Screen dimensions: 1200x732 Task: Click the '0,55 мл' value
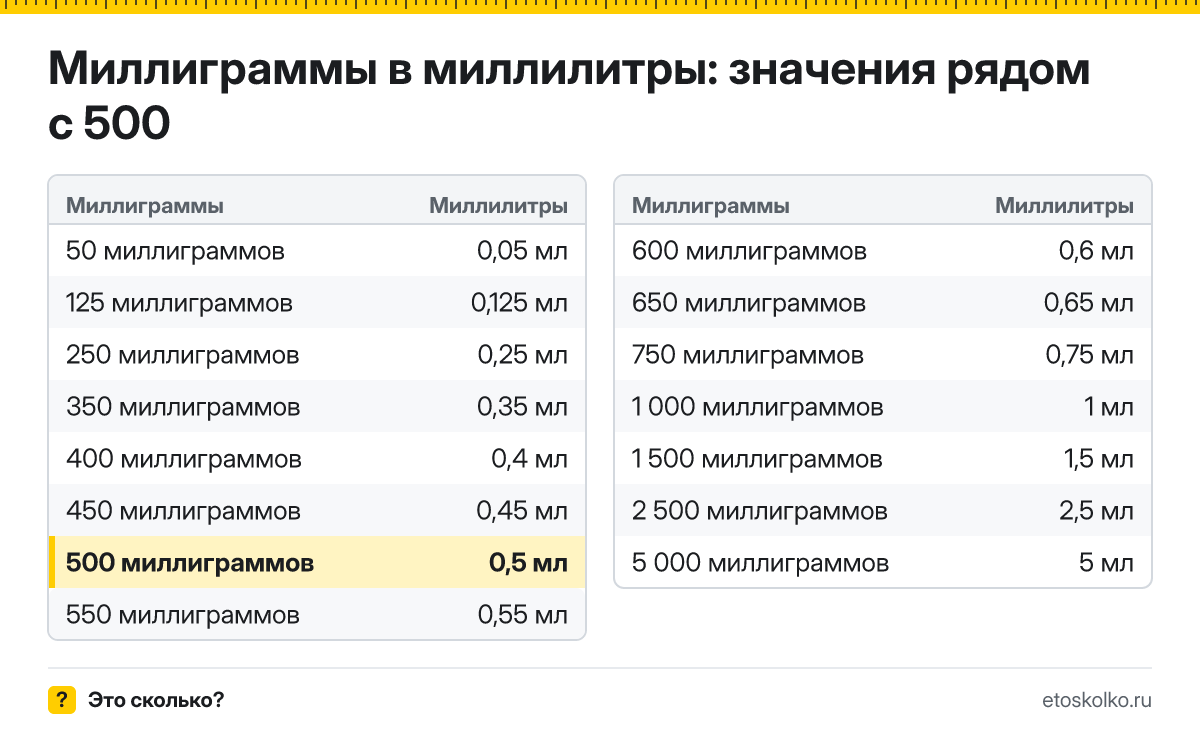click(523, 615)
